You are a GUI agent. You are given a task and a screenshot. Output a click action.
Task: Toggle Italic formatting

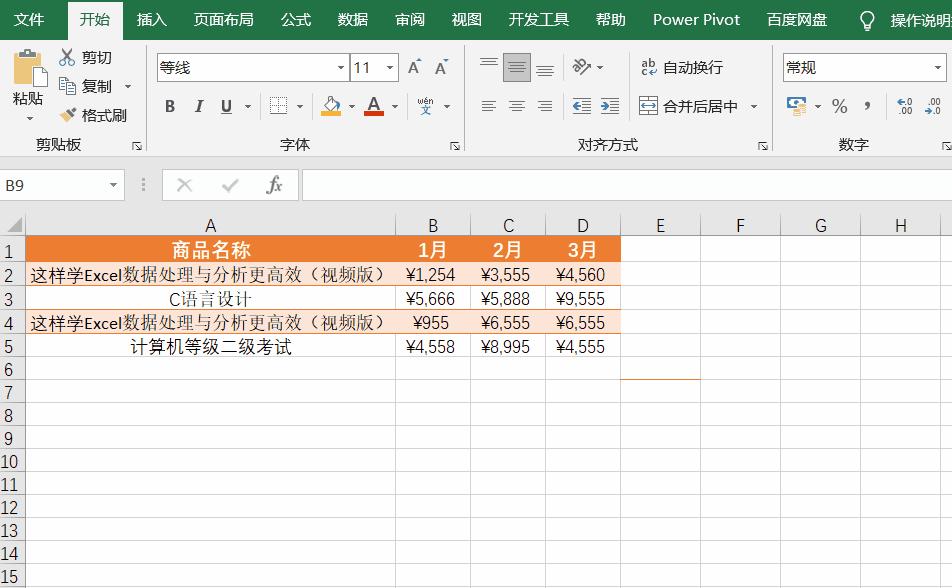point(198,105)
